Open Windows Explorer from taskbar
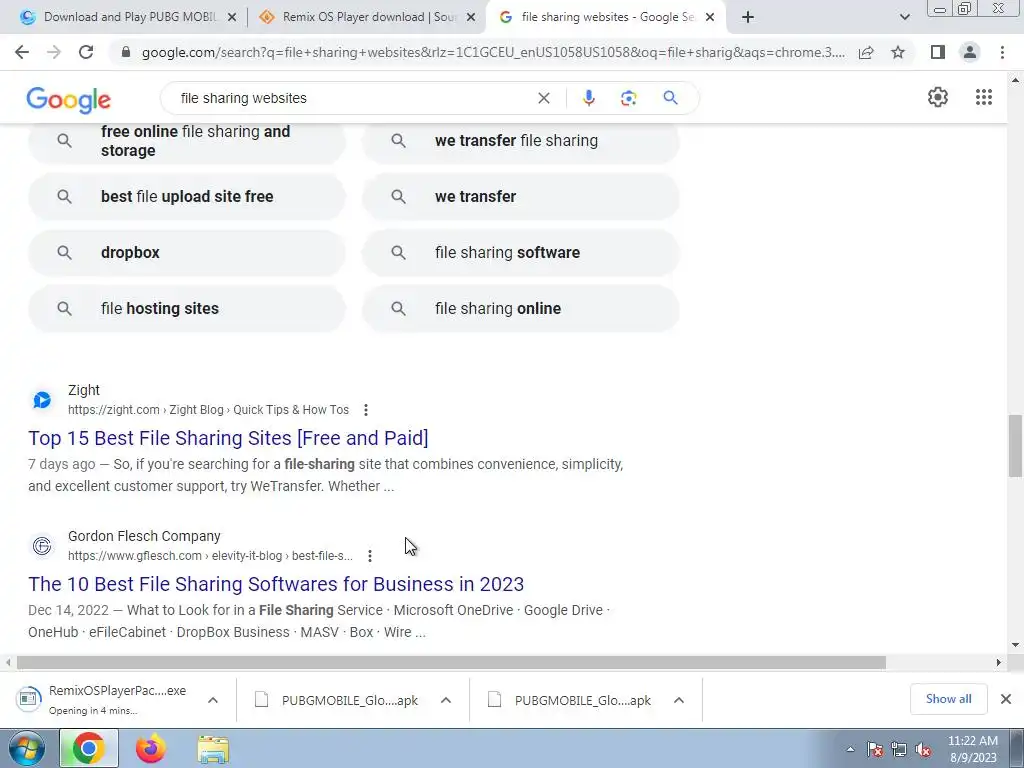 pos(213,749)
